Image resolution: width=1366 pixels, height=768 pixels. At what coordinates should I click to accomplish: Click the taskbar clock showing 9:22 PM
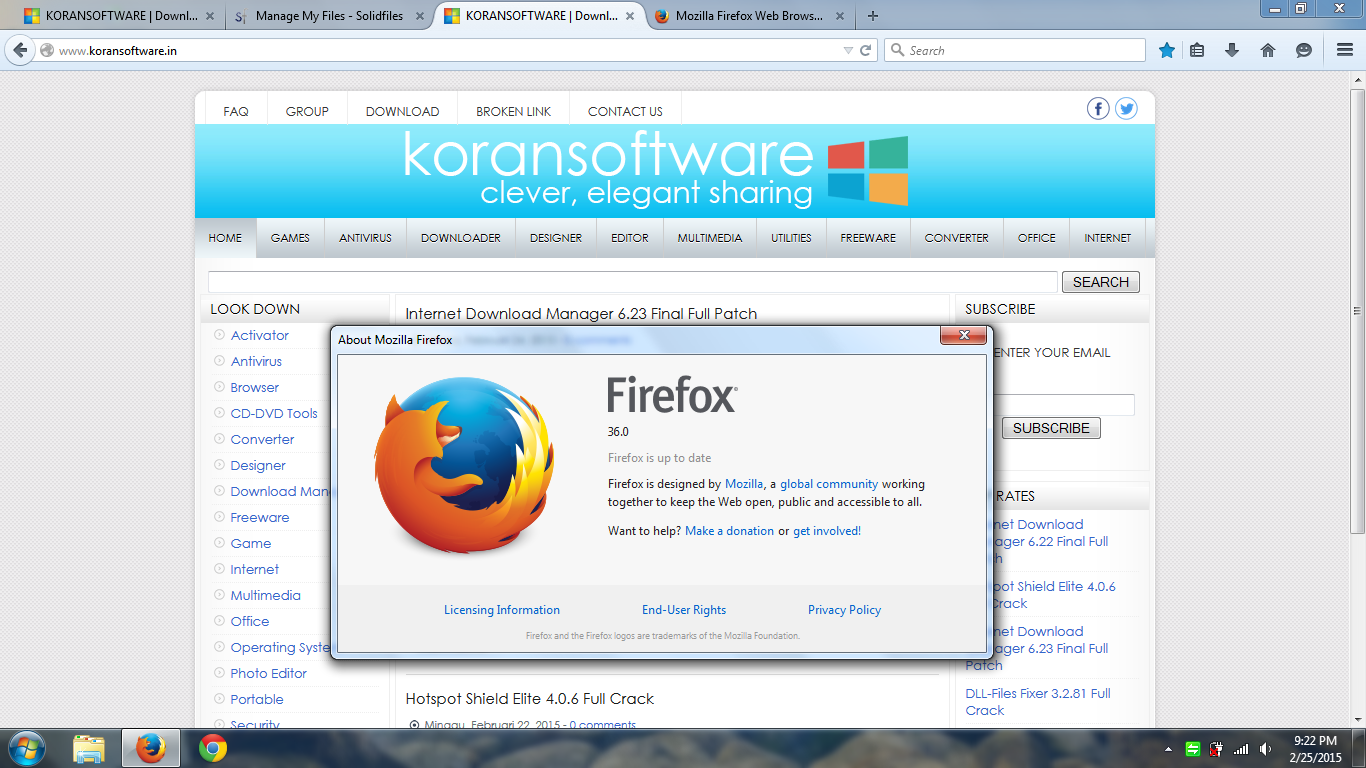tap(1315, 749)
